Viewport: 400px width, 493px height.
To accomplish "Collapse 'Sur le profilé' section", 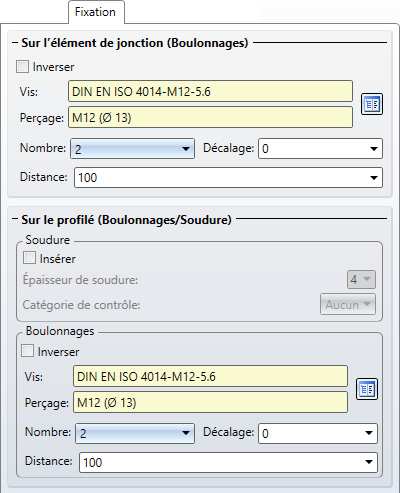I will pyautogui.click(x=15, y=219).
